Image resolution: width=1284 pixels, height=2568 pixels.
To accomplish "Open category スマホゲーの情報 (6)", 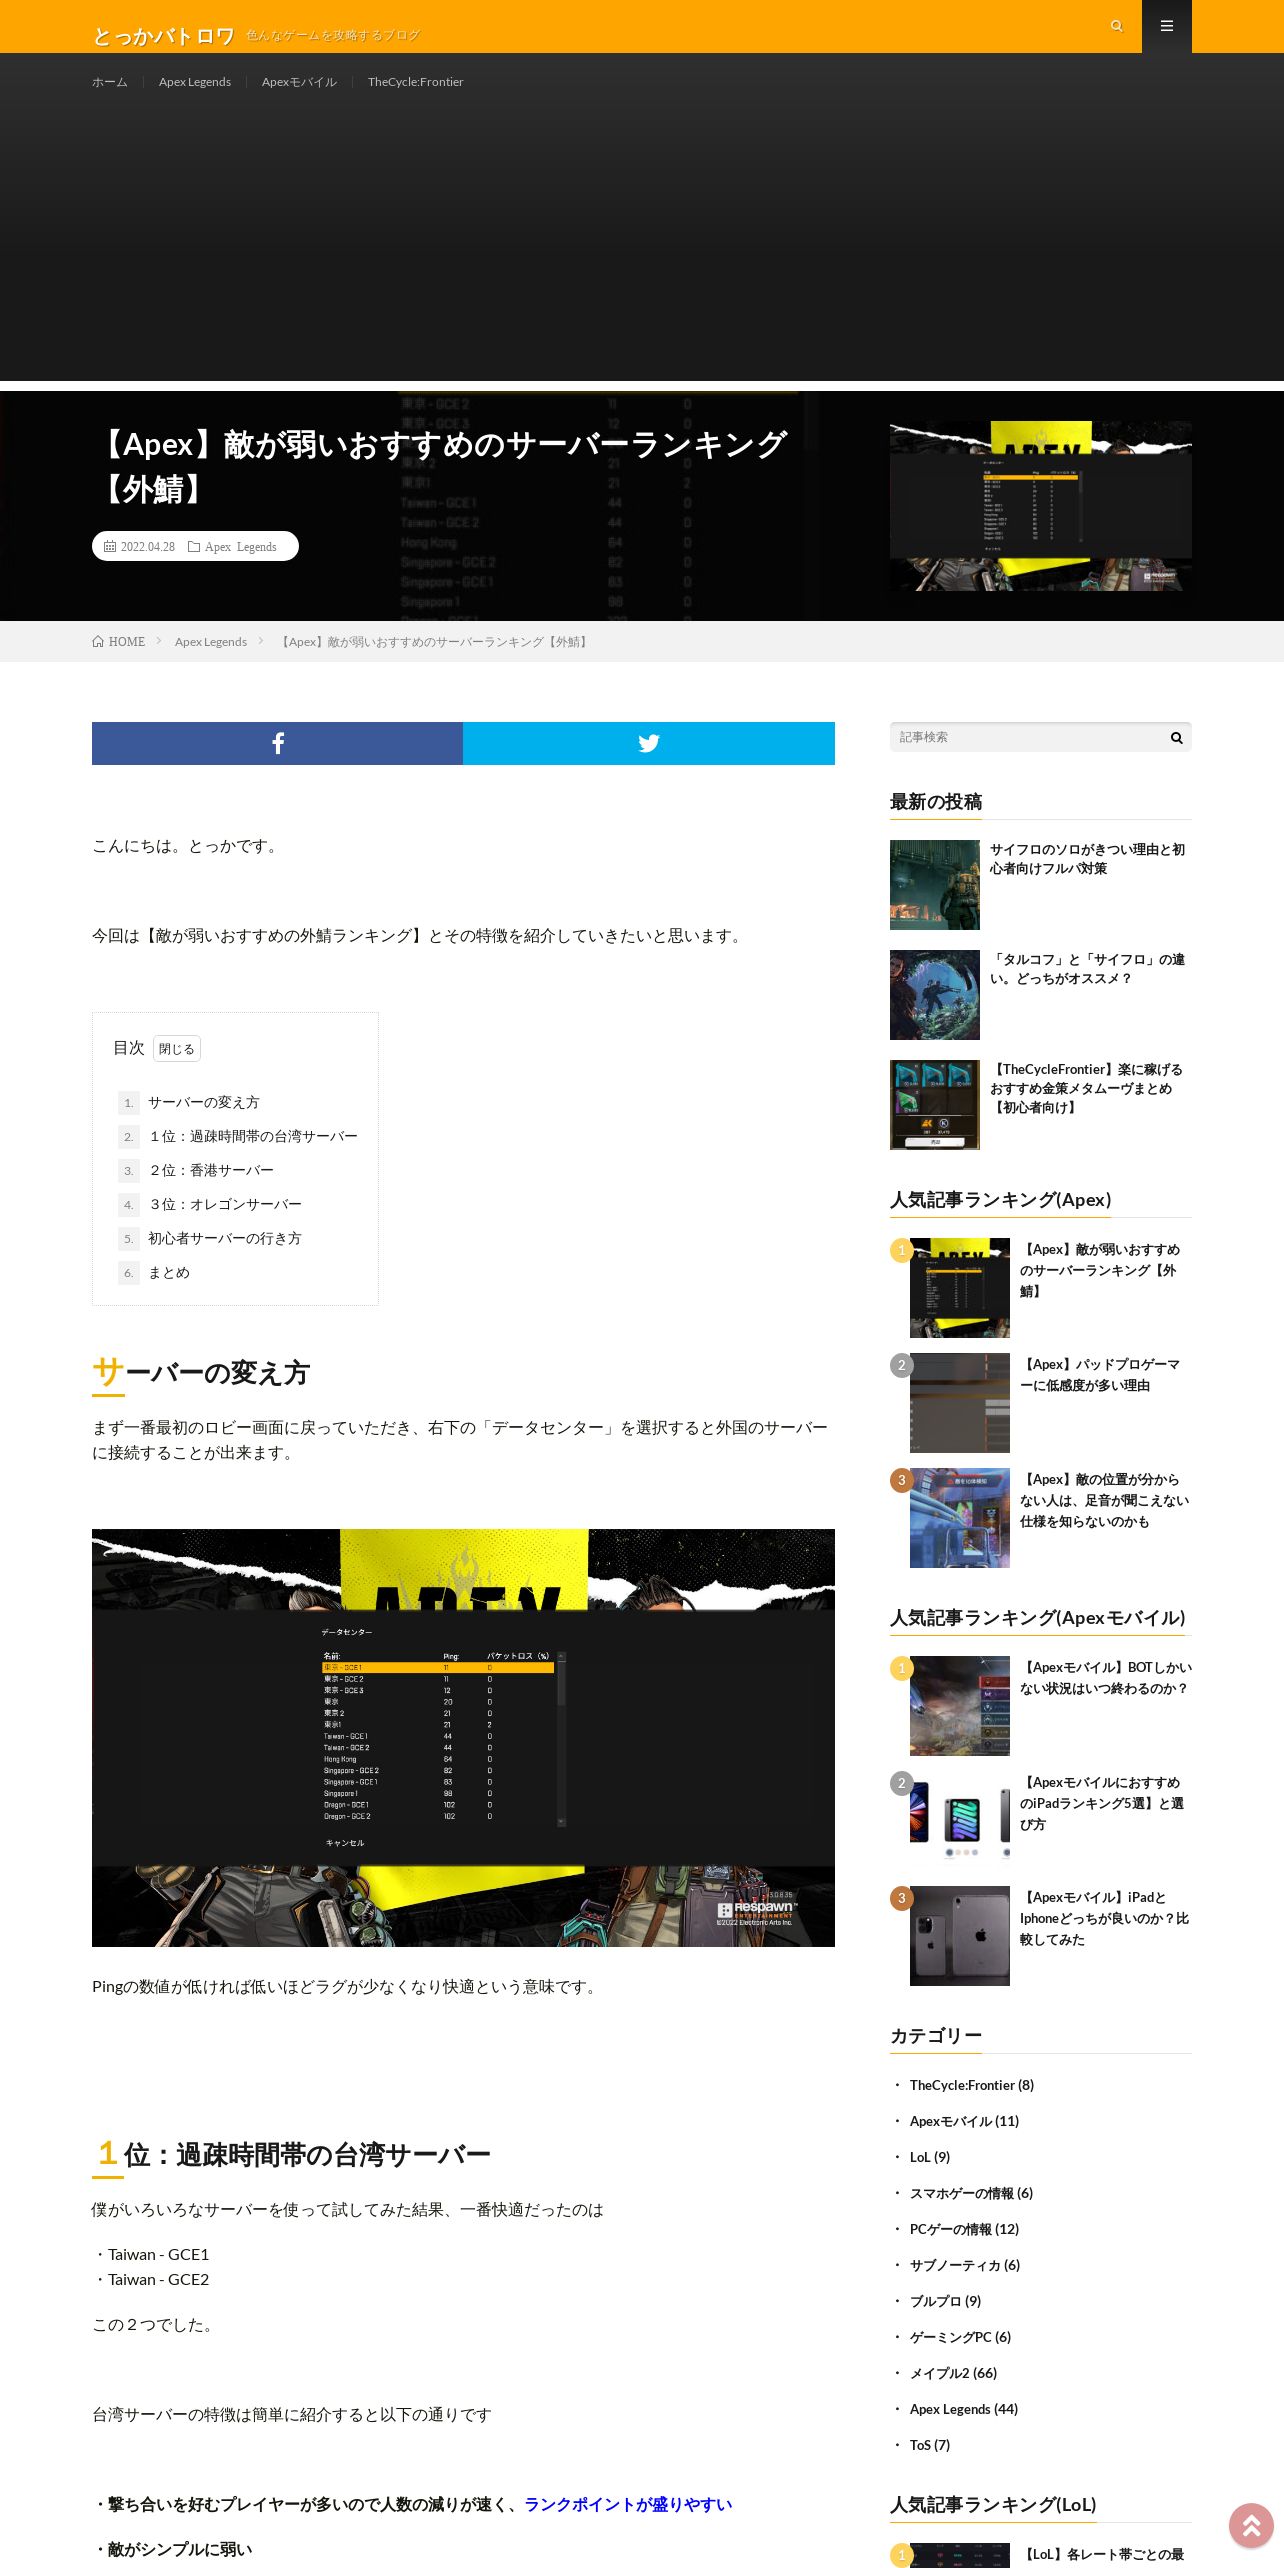I will click(971, 2193).
